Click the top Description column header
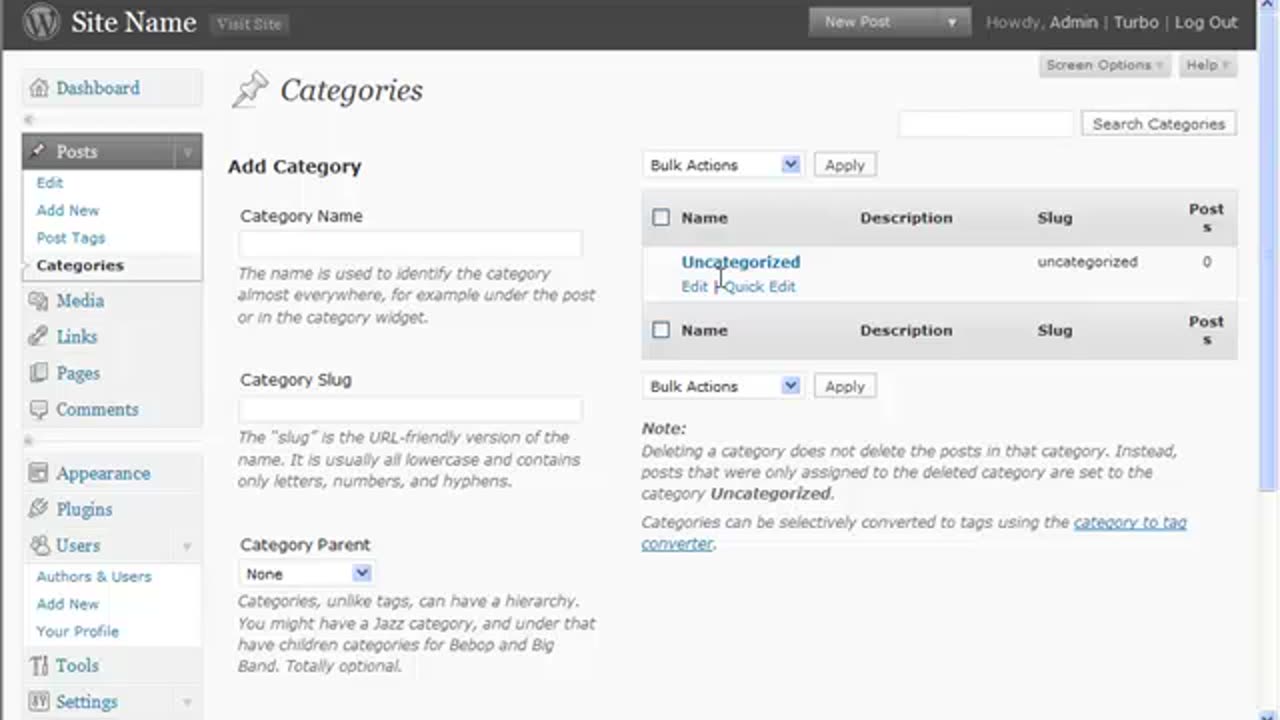 [x=906, y=217]
